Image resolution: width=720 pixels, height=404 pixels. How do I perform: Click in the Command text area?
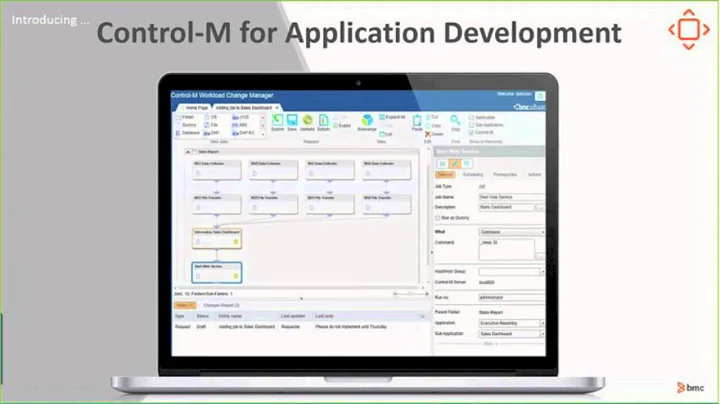[x=506, y=249]
